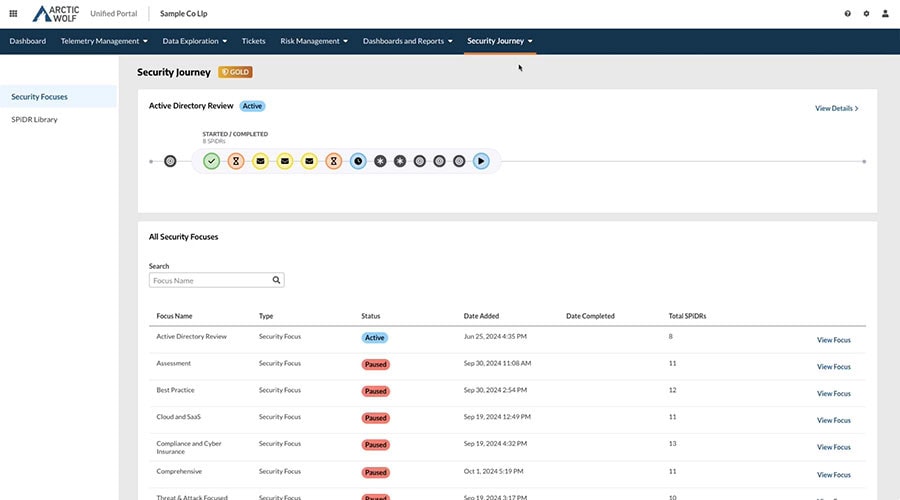Click the Active badge beside Active Directory Review heading
The width and height of the screenshot is (900, 500).
tap(252, 106)
